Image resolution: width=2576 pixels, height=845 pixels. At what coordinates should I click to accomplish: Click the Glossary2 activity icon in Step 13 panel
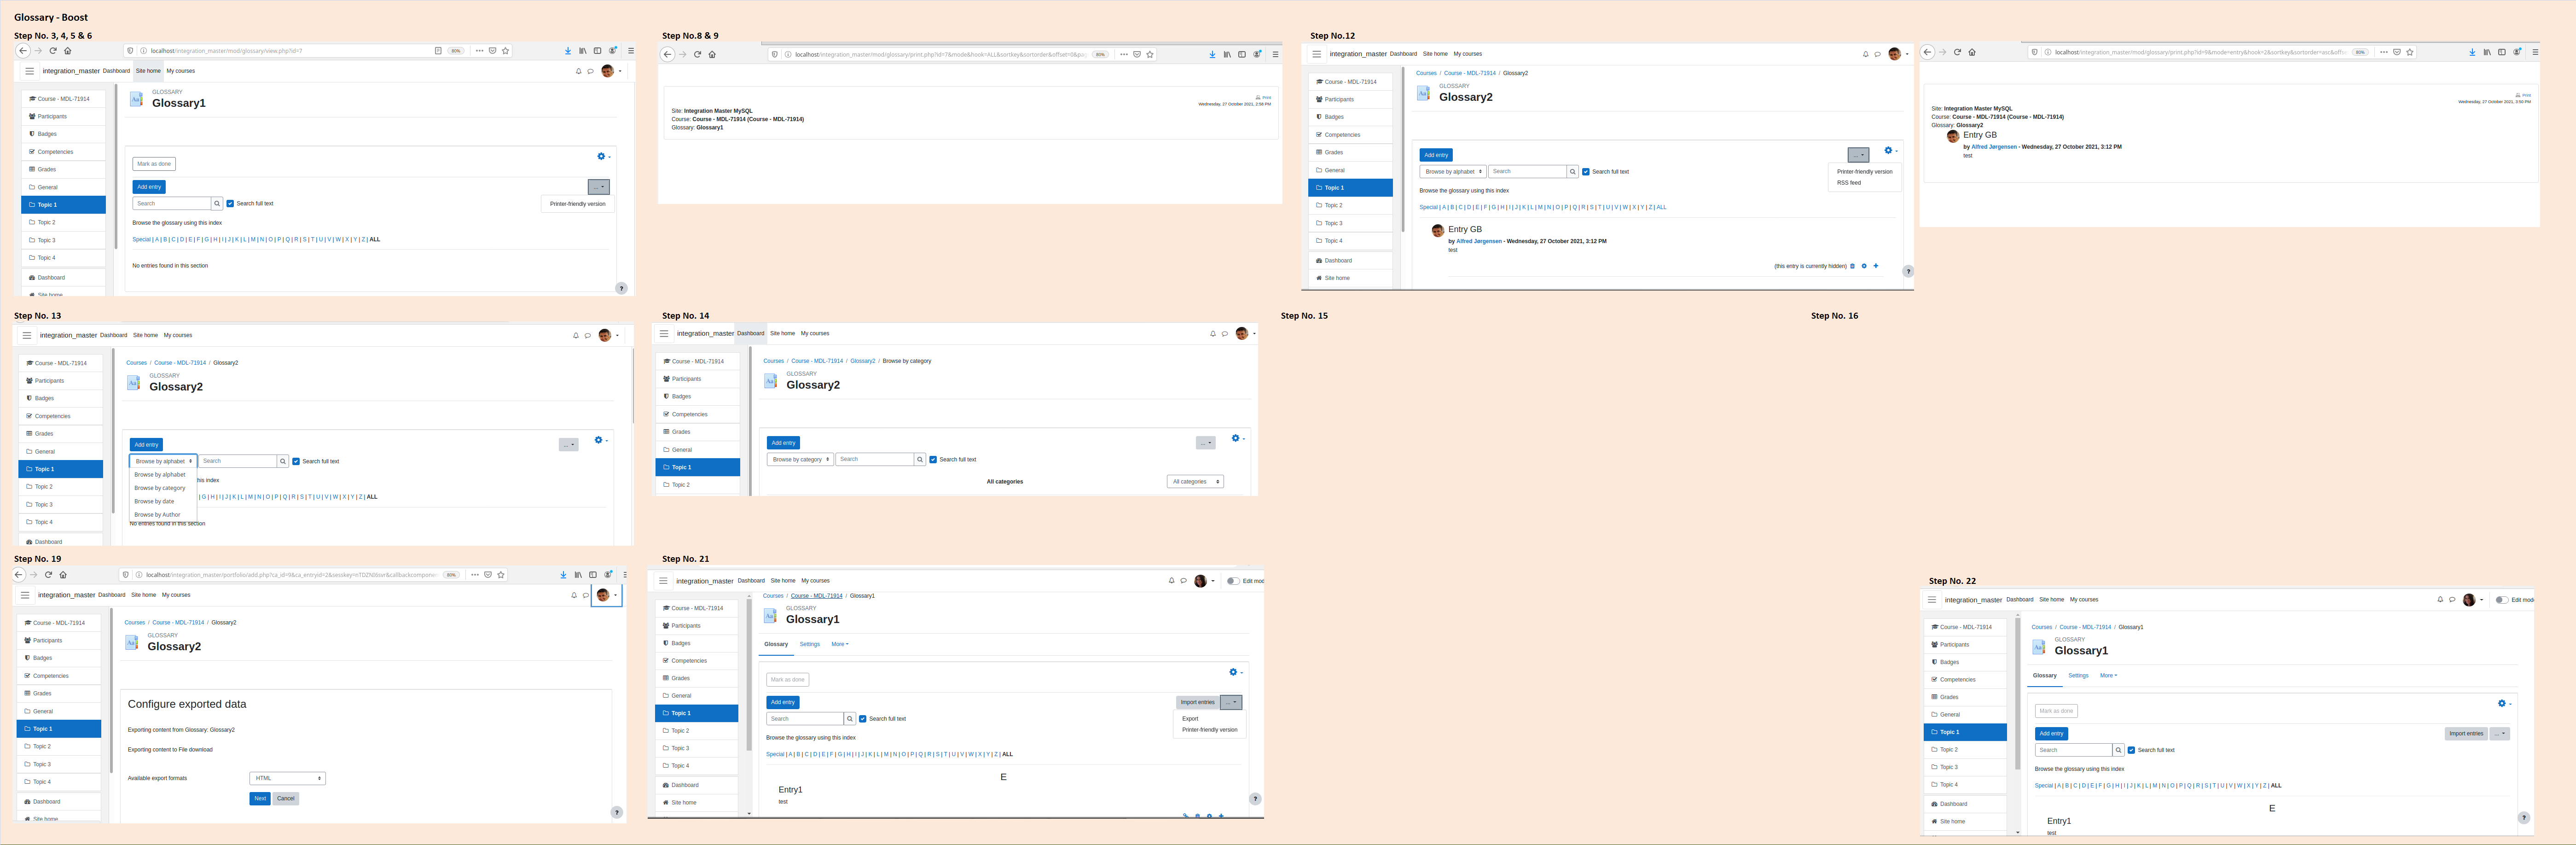[133, 383]
